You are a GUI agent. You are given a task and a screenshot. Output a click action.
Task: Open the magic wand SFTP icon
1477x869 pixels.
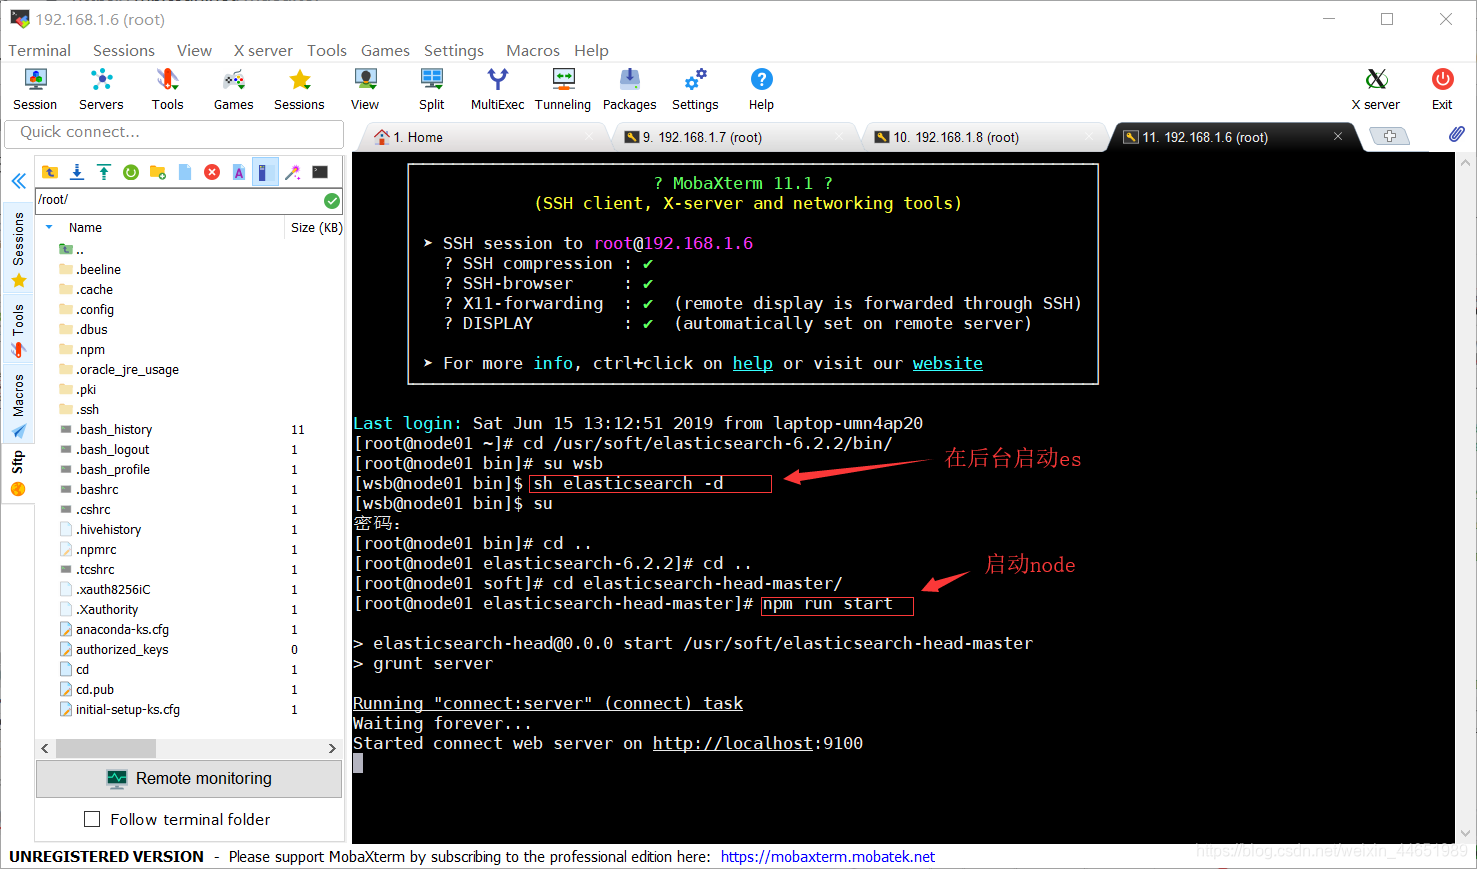click(292, 172)
